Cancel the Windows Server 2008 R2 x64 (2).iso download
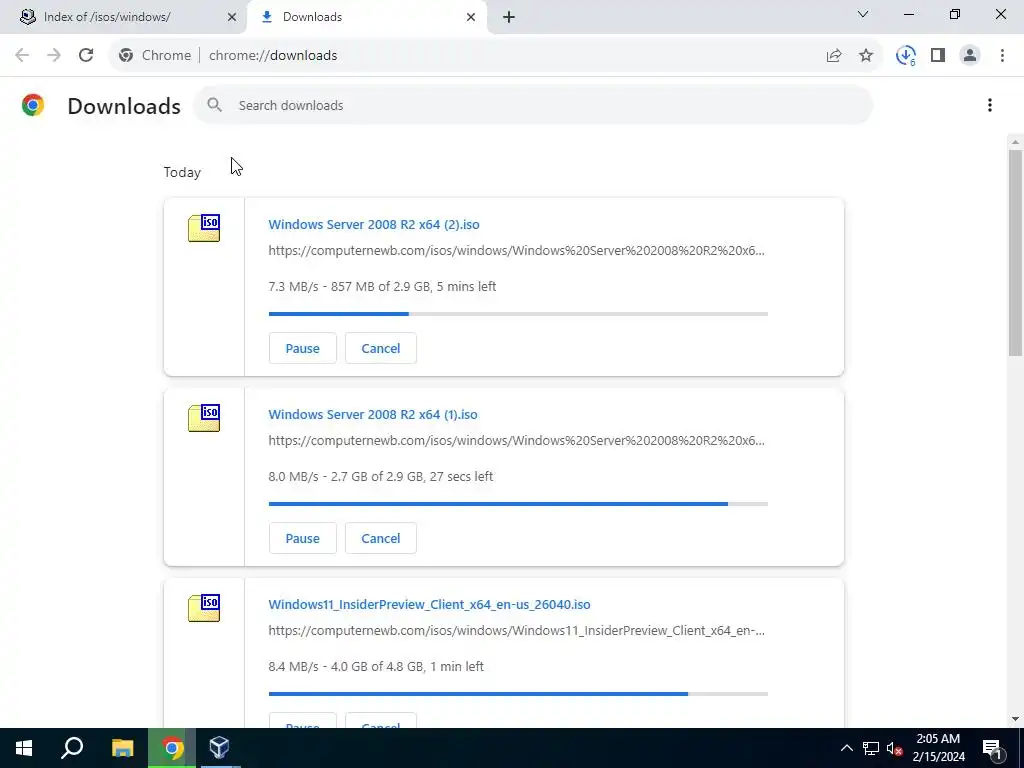 tap(381, 348)
